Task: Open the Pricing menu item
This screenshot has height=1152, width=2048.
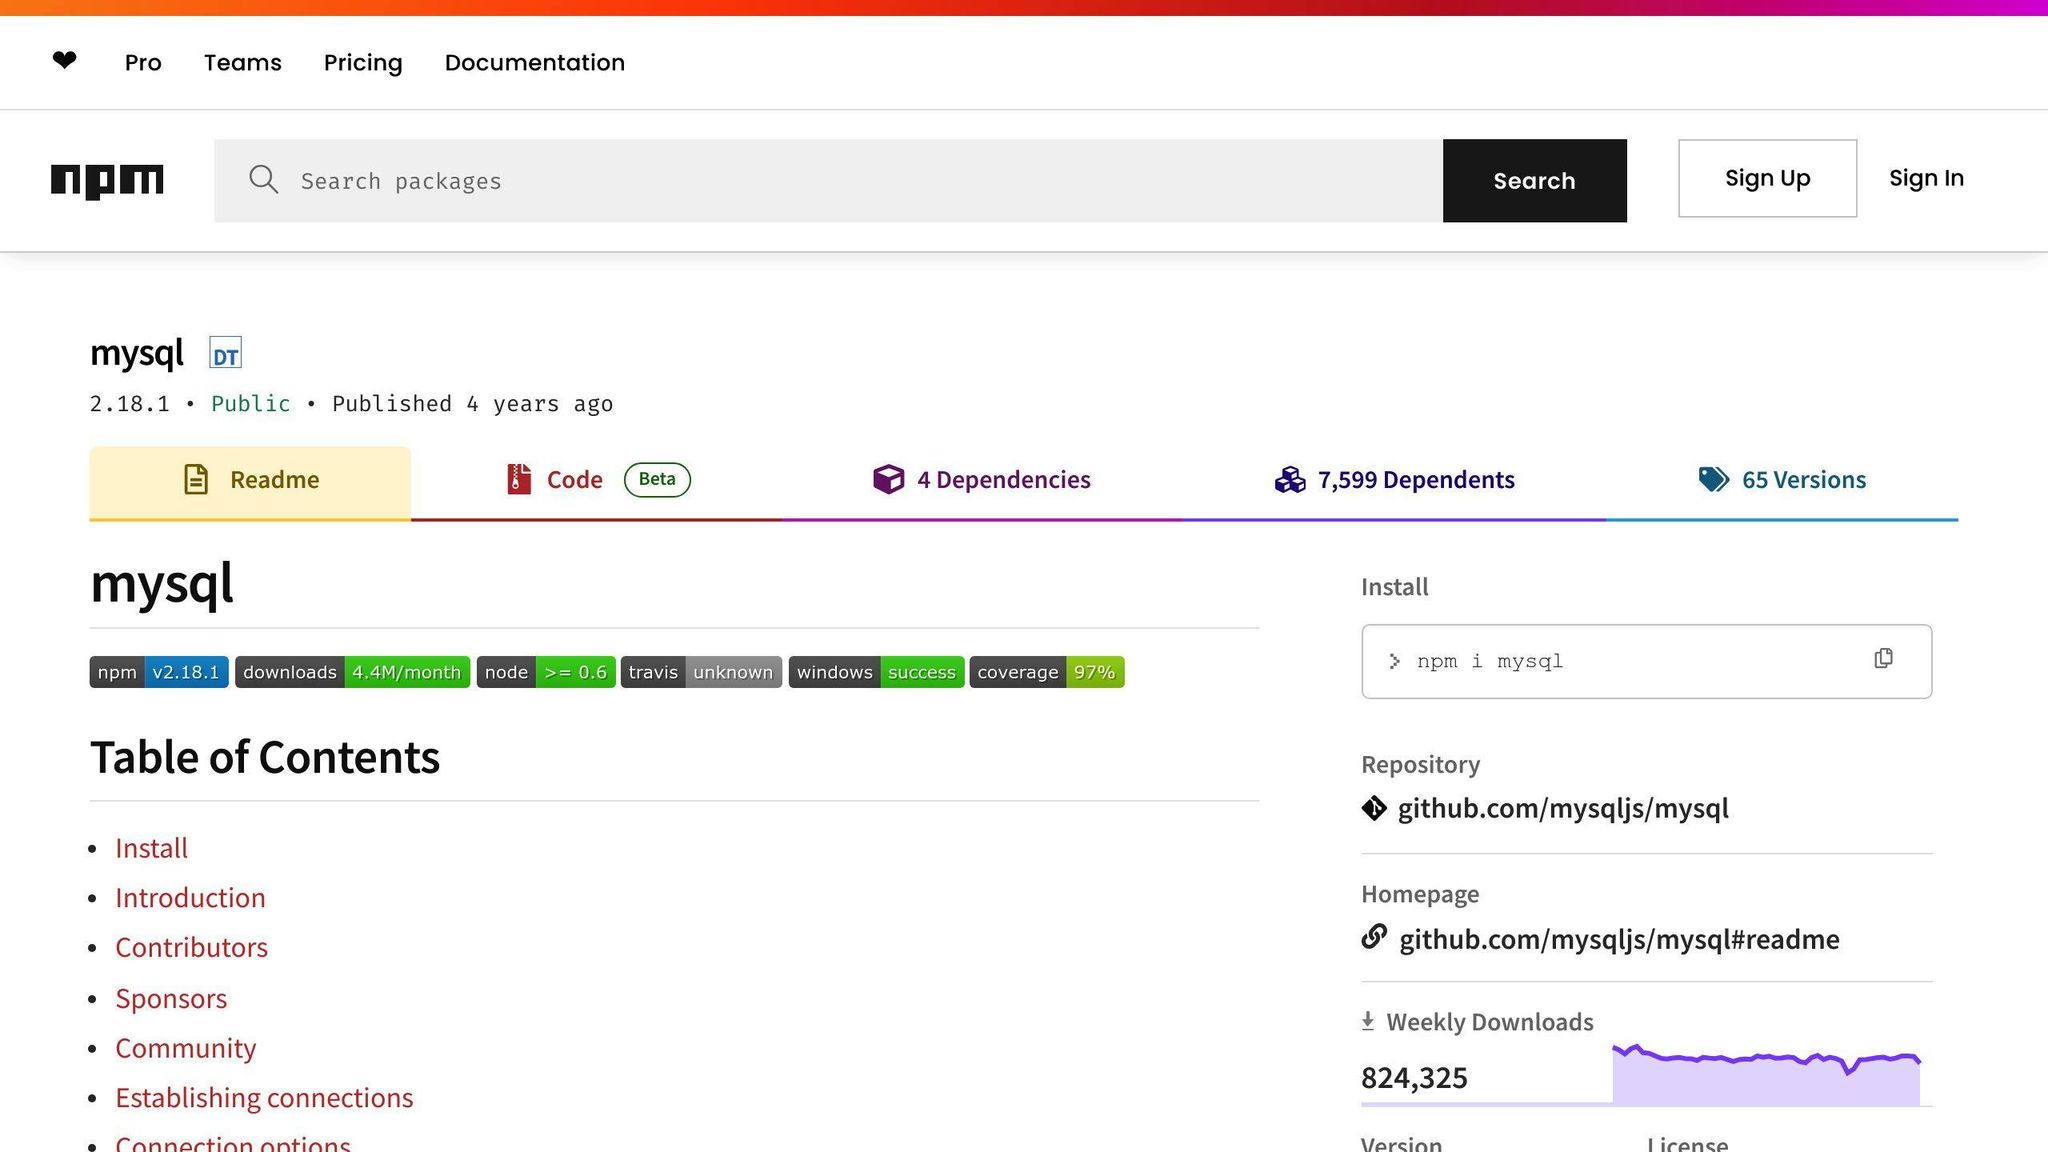Action: click(362, 62)
